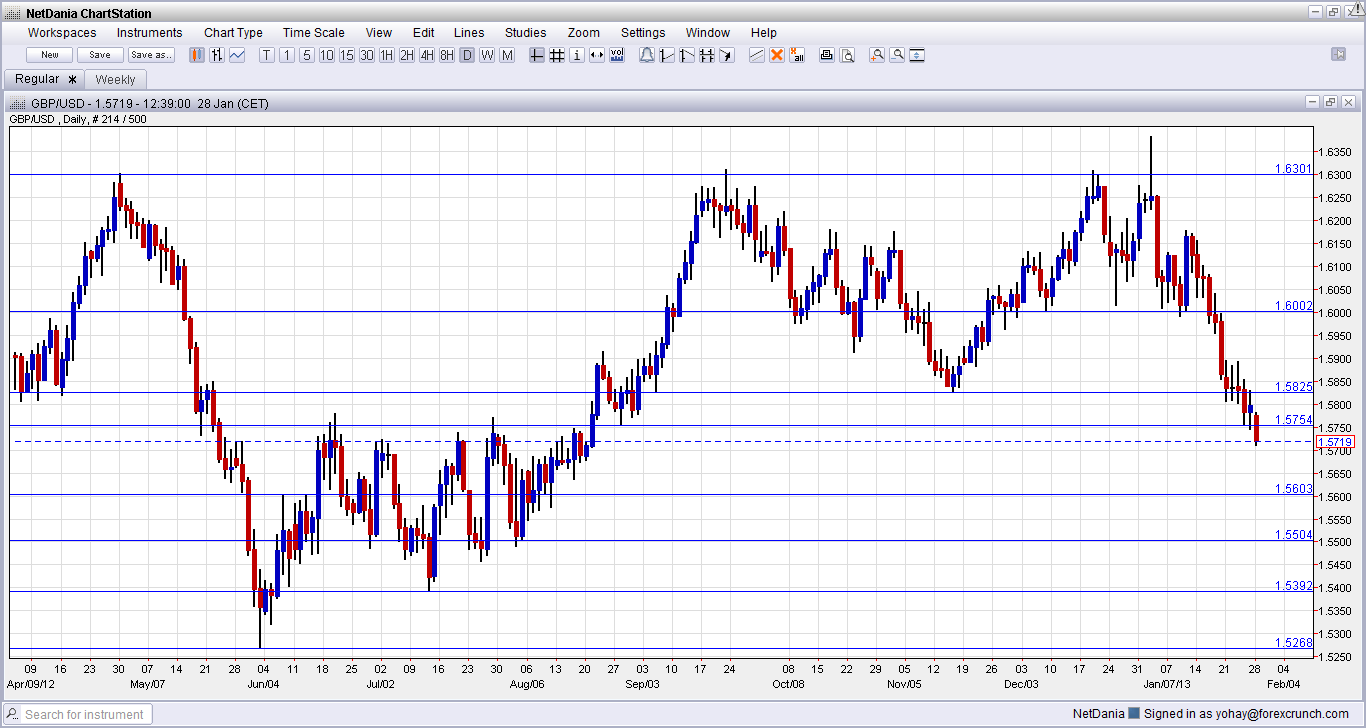
Task: Click the first study line icon after bell
Action: [667, 55]
